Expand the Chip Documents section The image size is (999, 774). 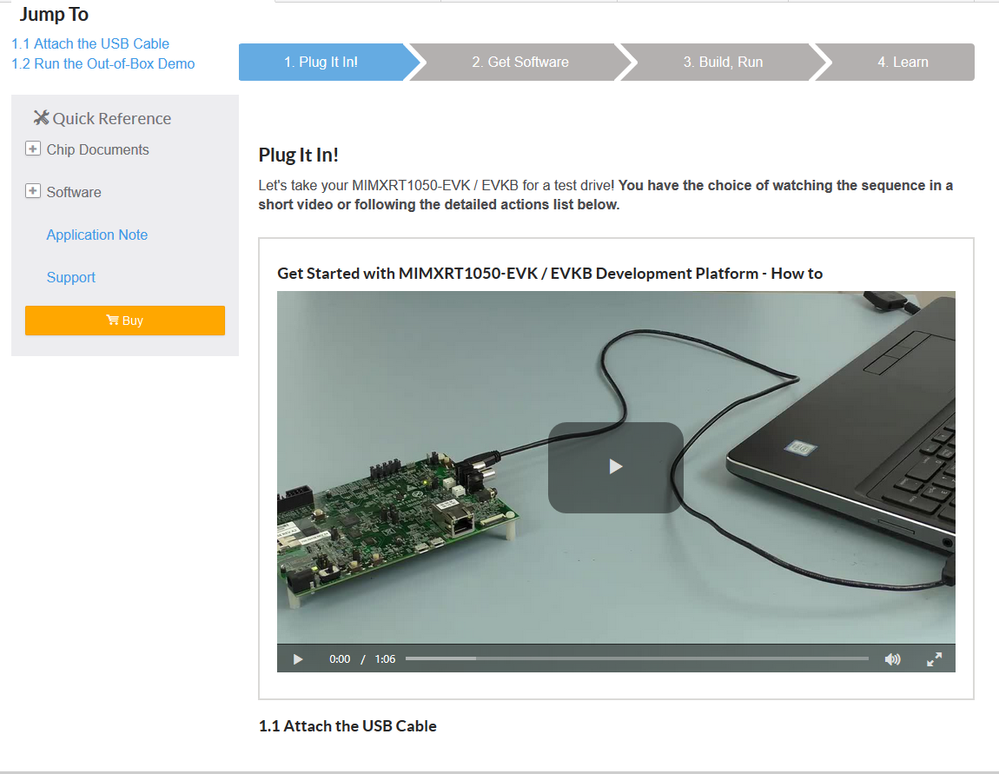pos(33,149)
